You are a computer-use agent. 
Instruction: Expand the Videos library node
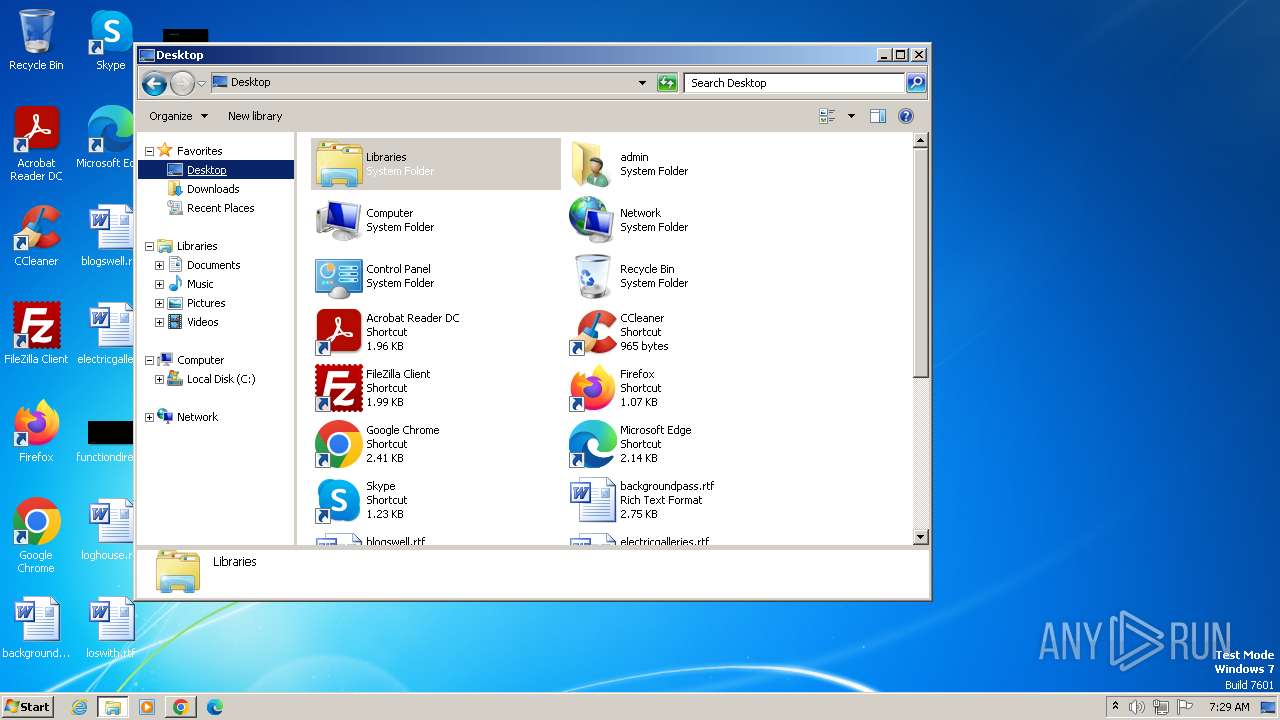159,322
